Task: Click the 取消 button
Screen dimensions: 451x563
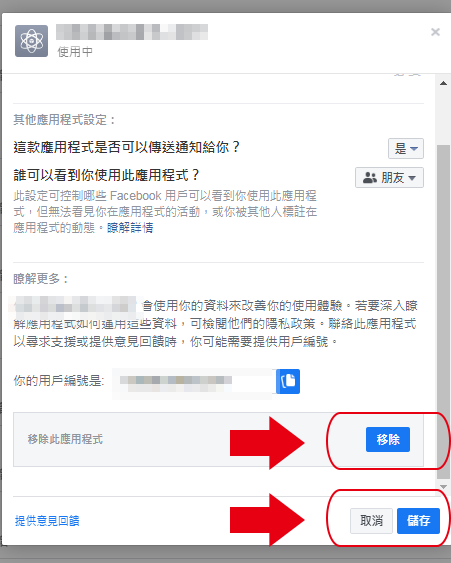Action: pos(371,521)
